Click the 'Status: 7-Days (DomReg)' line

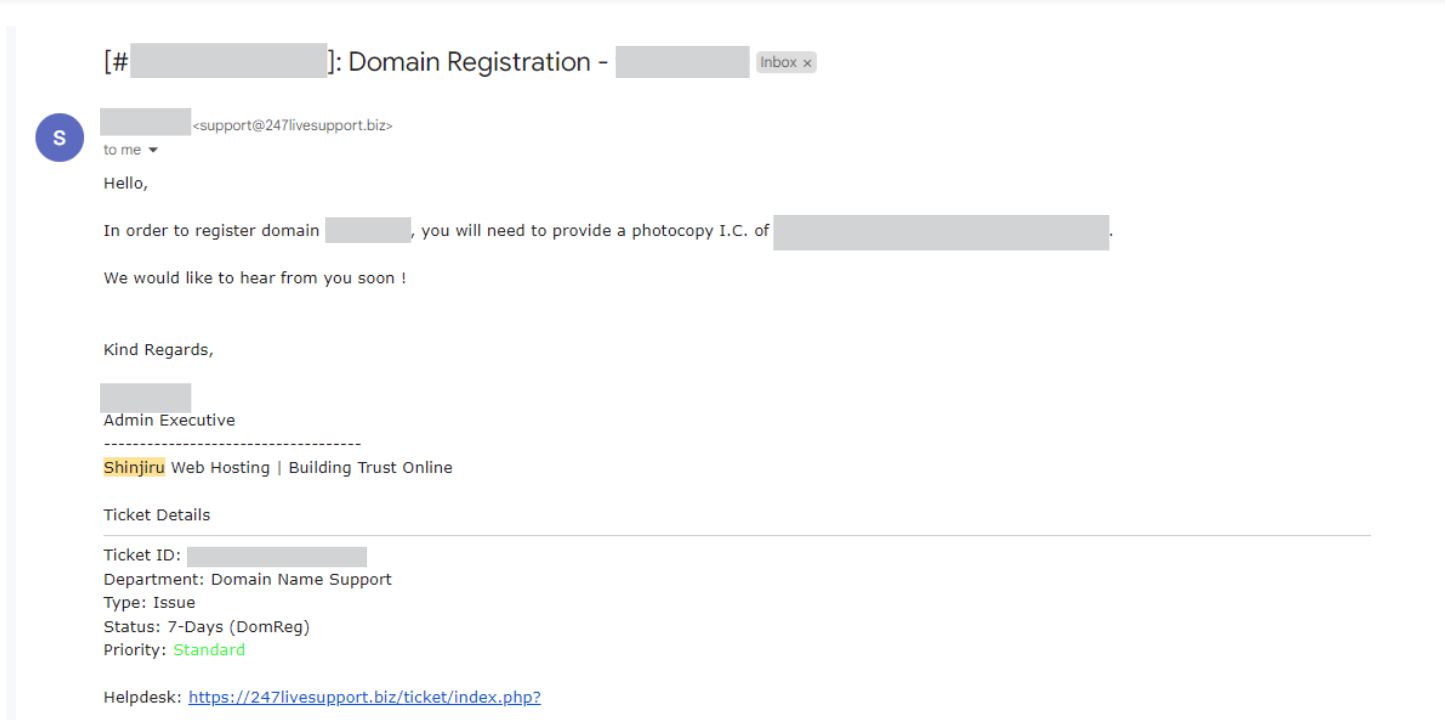click(x=207, y=627)
